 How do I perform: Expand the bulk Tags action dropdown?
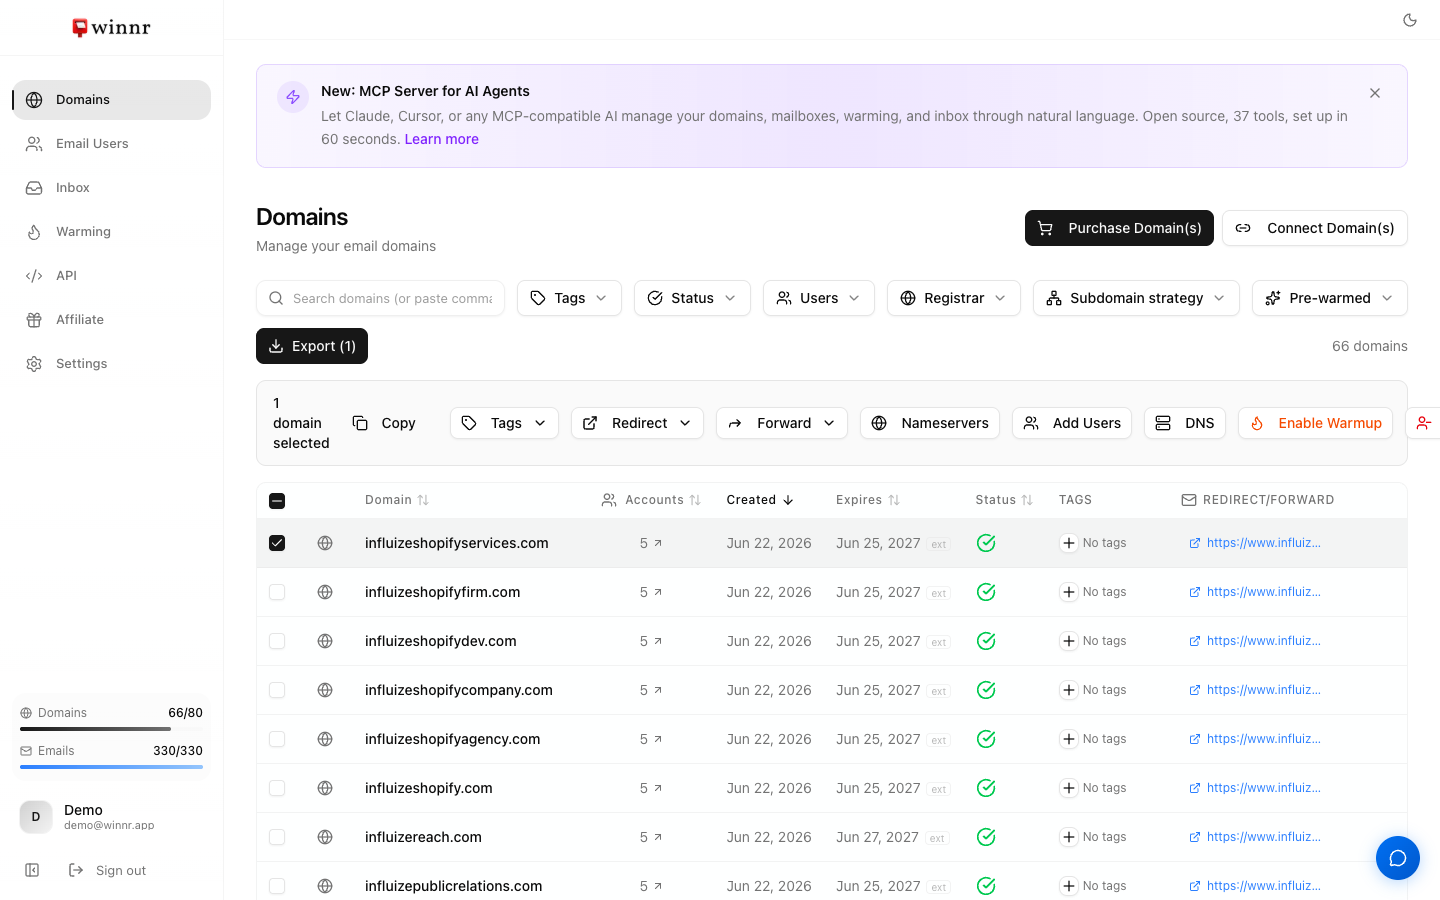(x=504, y=423)
